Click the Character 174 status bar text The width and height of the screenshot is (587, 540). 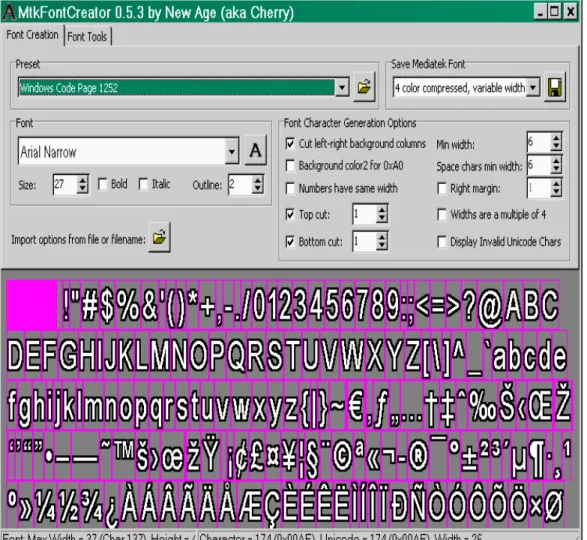(x=341, y=536)
